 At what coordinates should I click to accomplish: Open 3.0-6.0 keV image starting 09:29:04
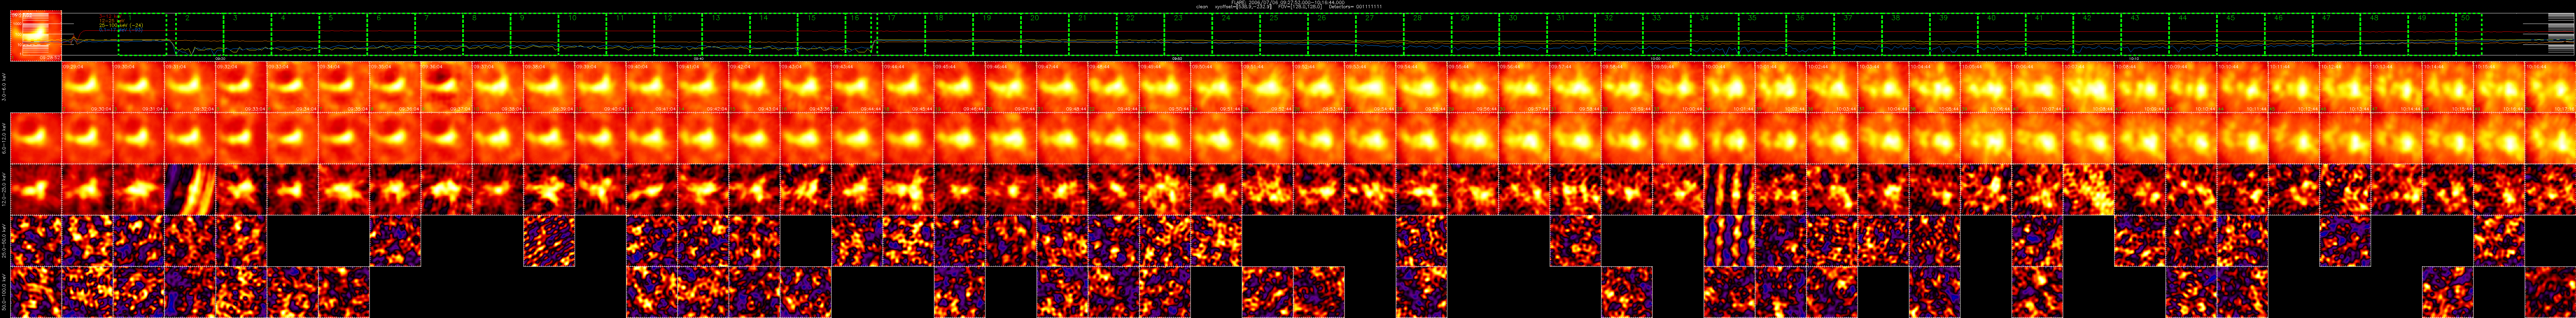pos(87,87)
